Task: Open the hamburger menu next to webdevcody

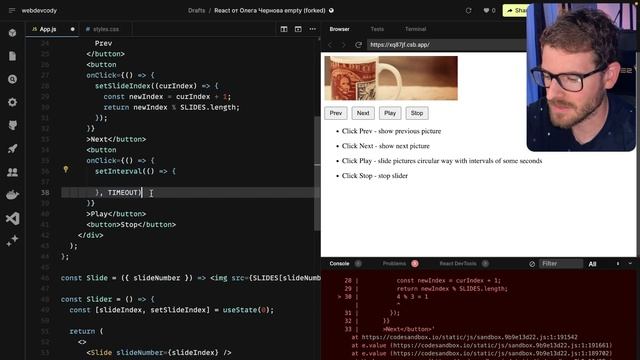Action: click(12, 11)
